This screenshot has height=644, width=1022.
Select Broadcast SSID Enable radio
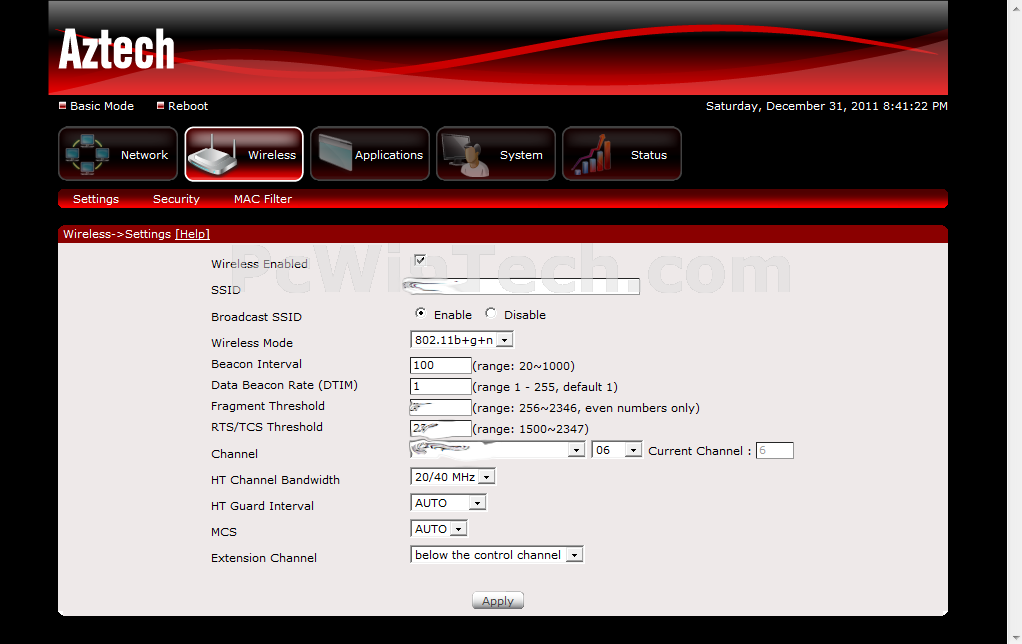(x=420, y=314)
